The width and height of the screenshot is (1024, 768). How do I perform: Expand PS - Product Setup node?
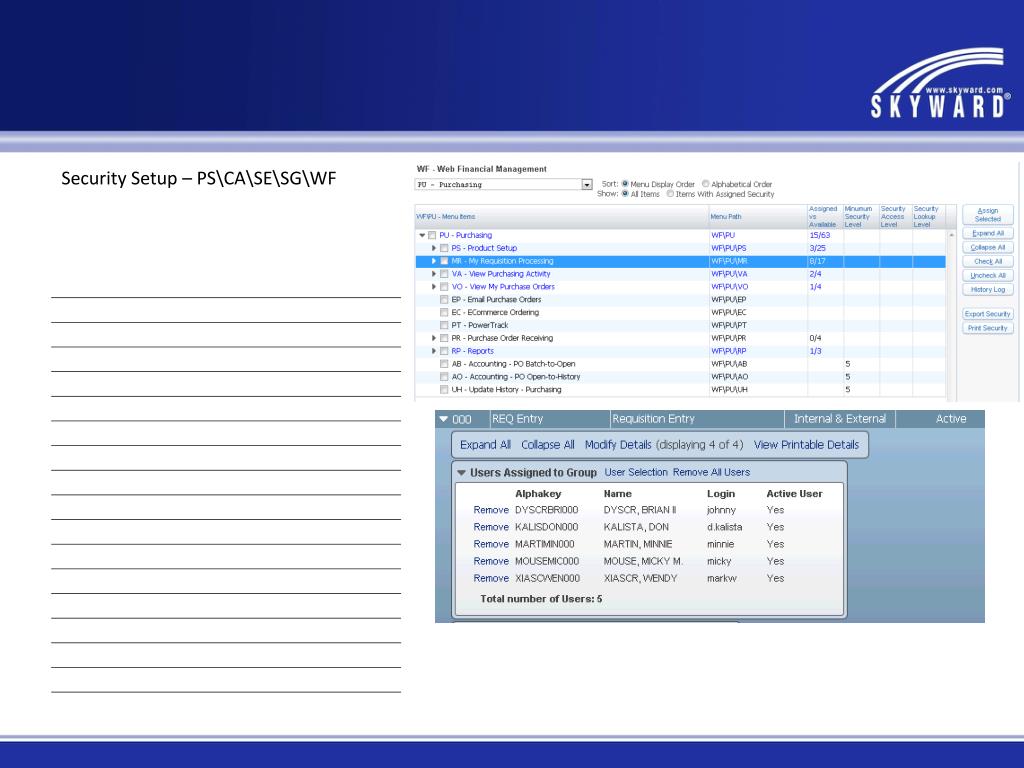pos(434,248)
